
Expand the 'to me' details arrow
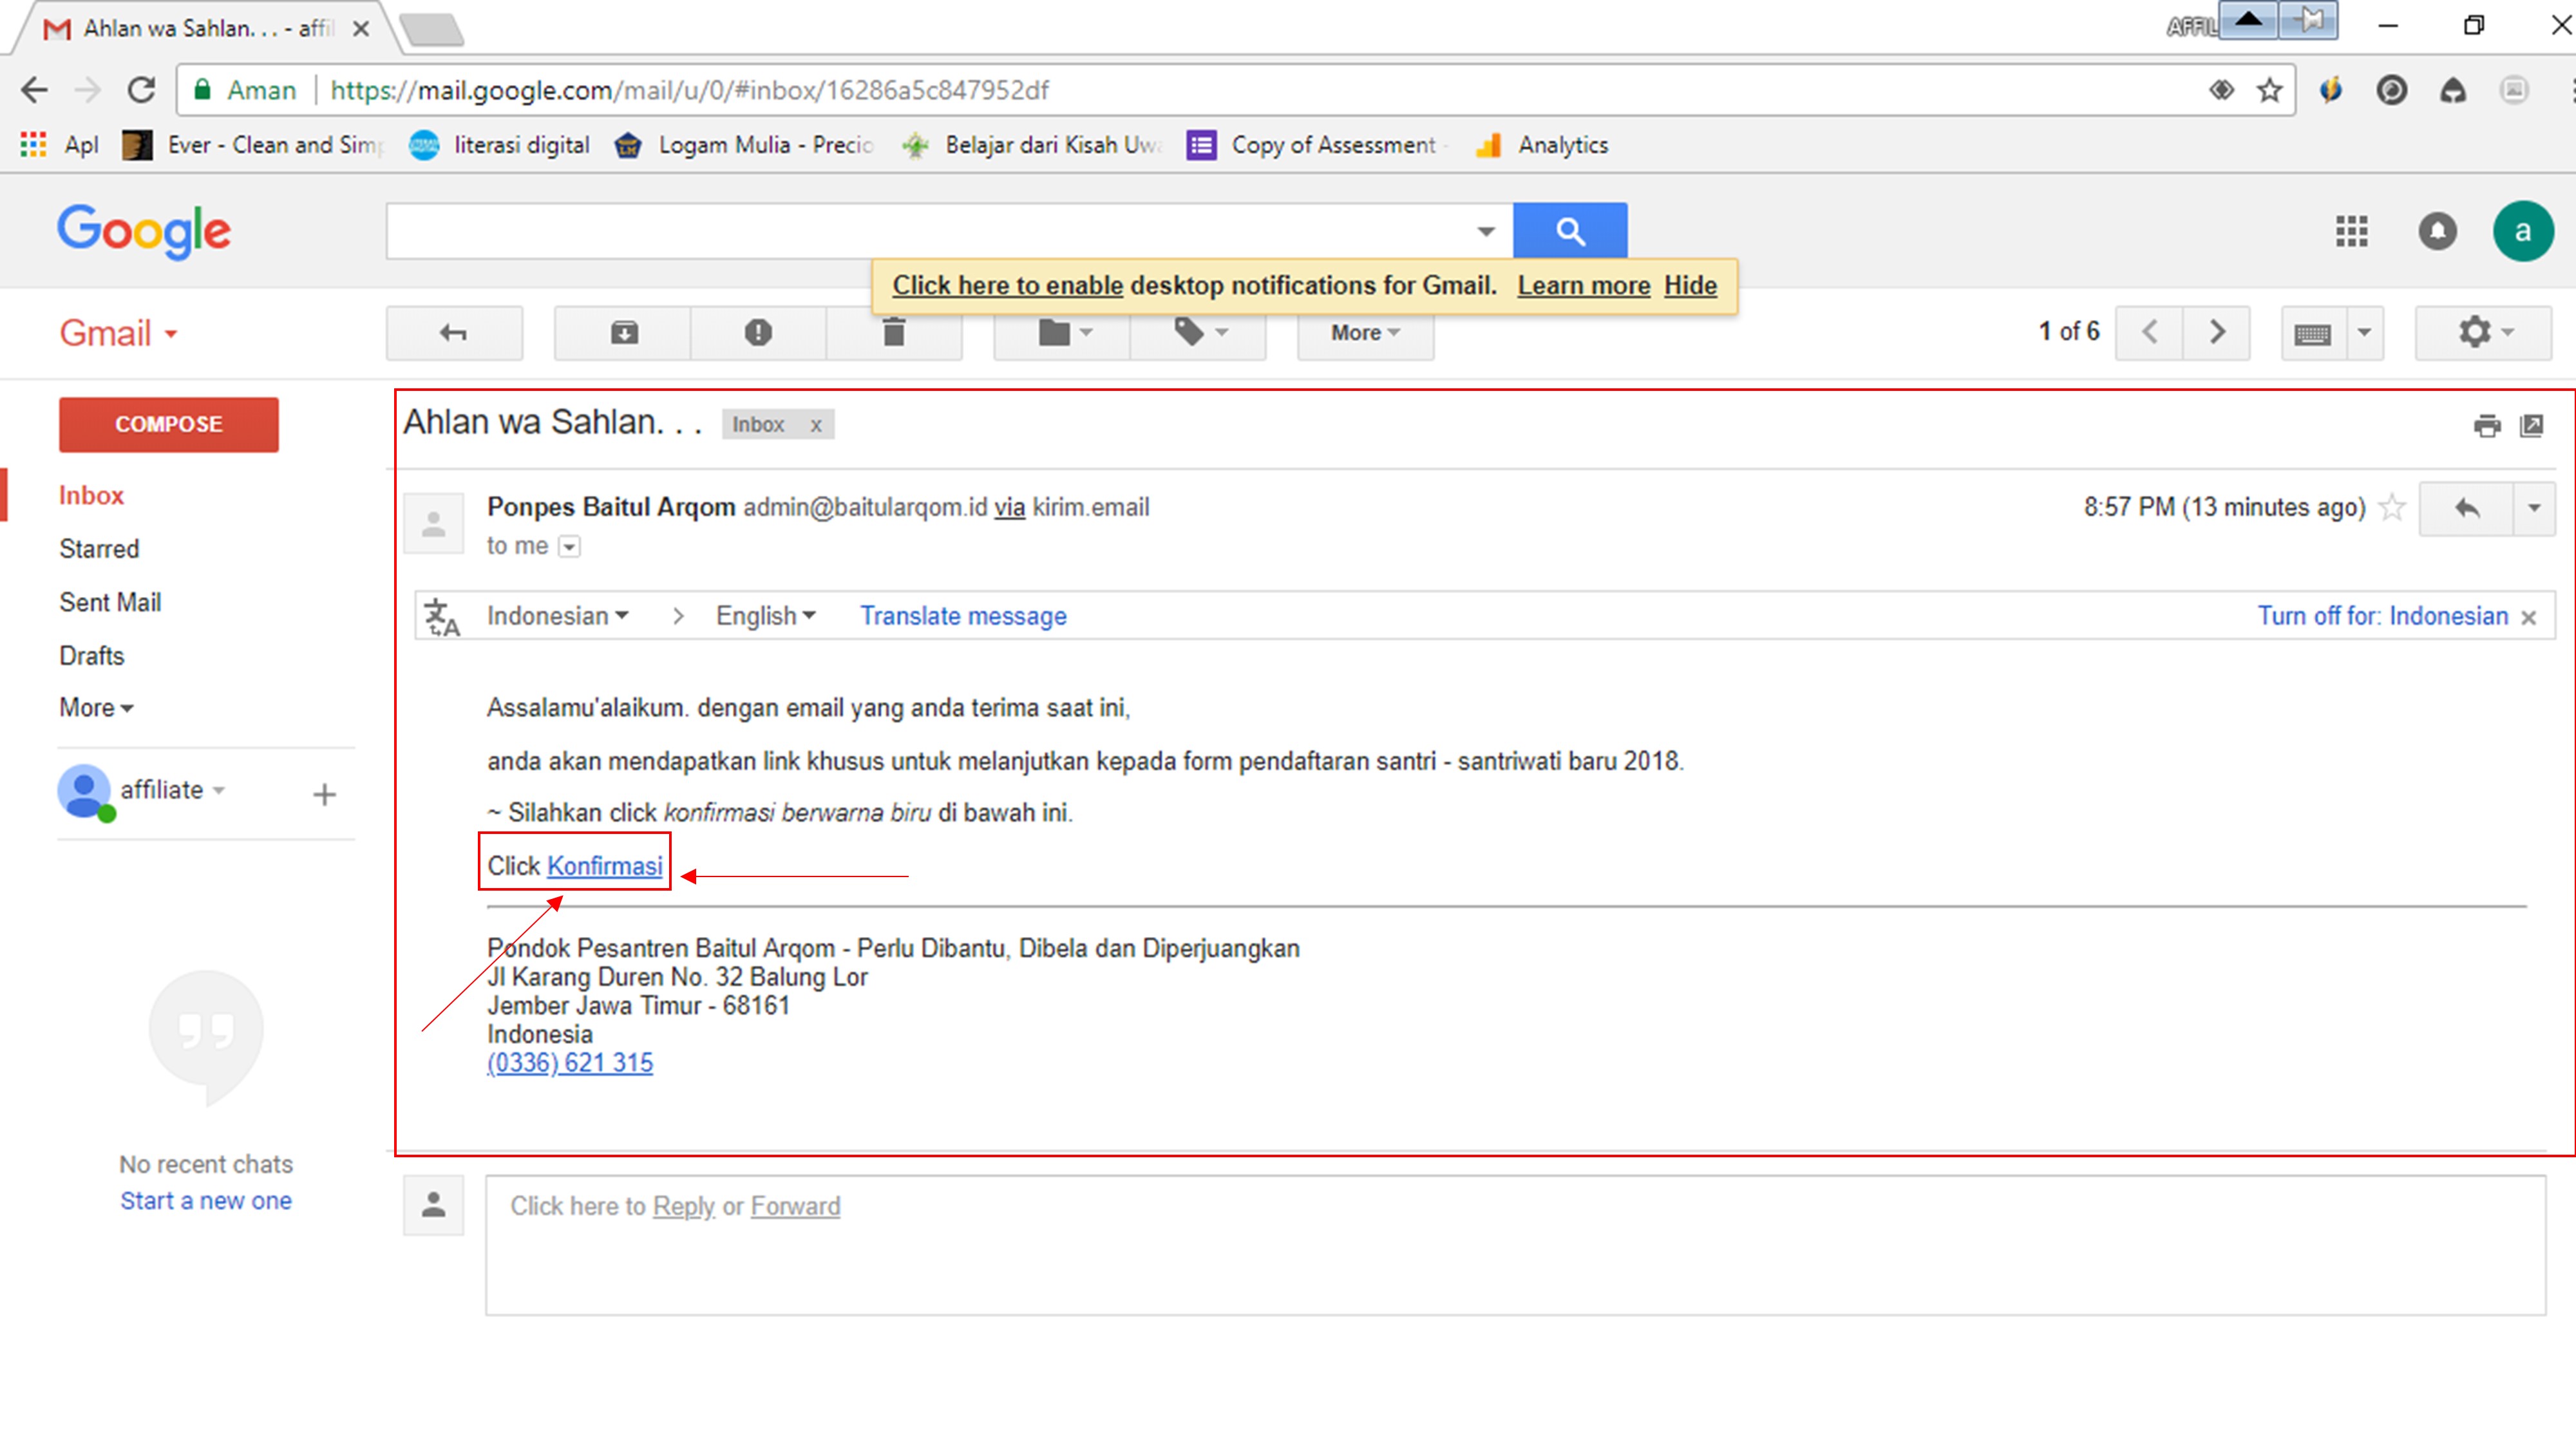569,546
